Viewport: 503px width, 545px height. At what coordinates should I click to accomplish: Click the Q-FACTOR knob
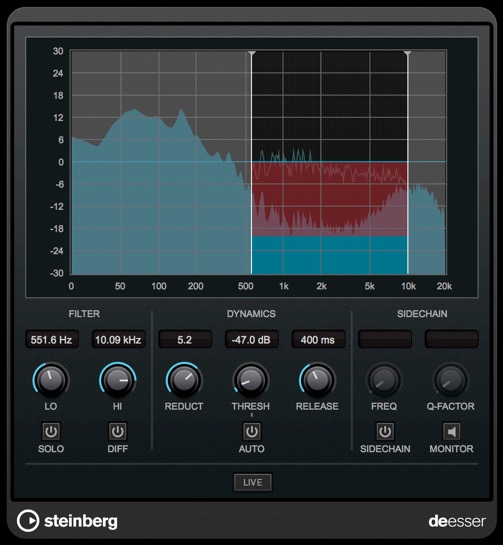[451, 380]
